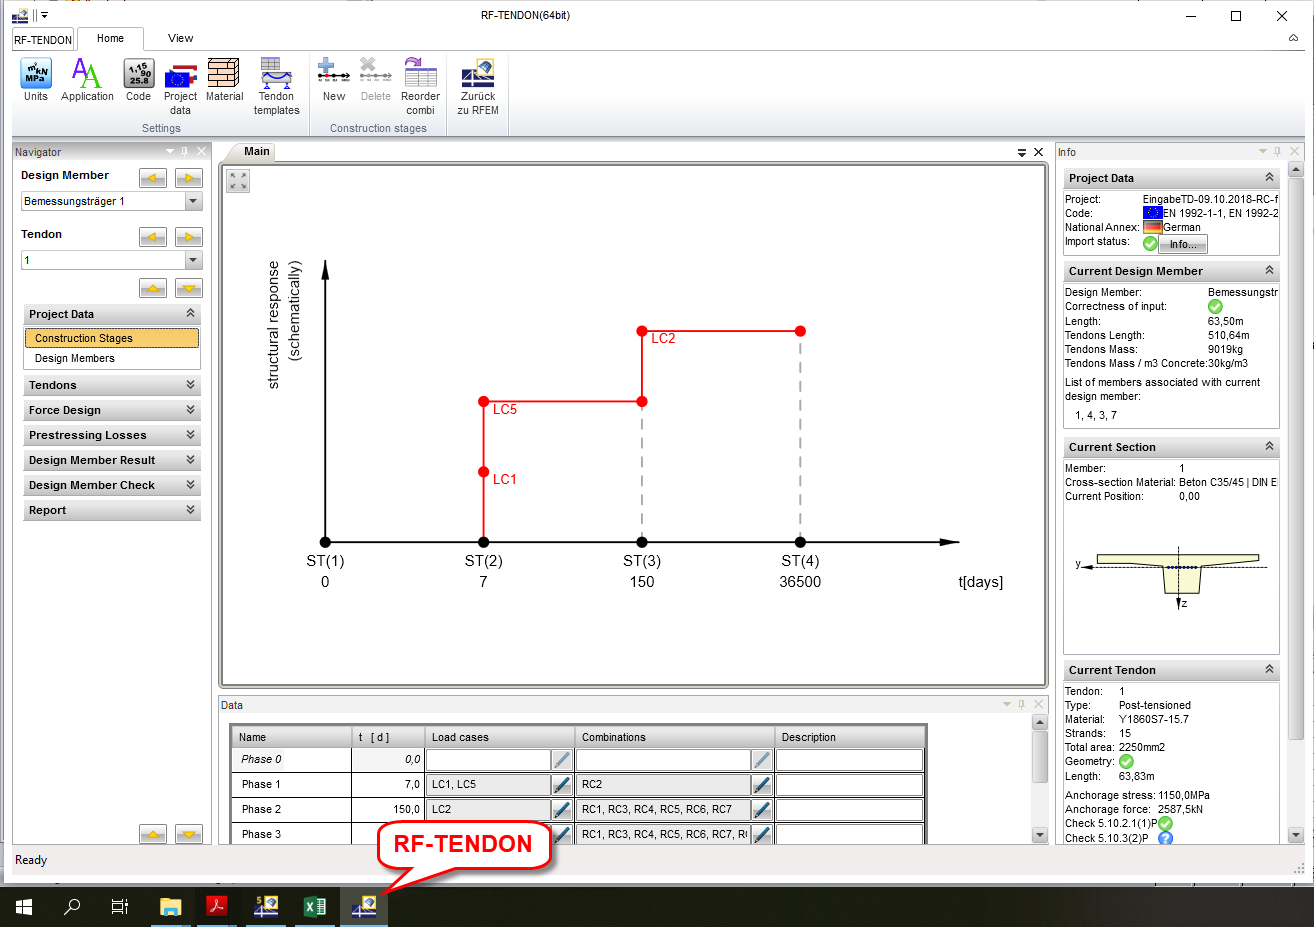The image size is (1314, 927).
Task: Click the Info button in Project Data panel
Action: (x=1182, y=243)
